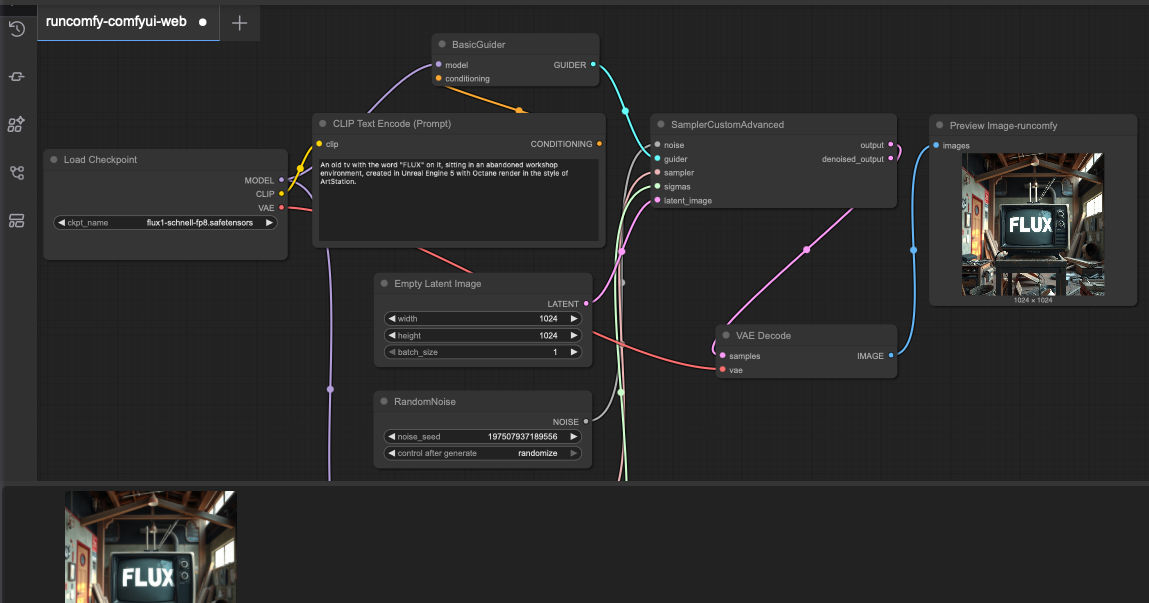Click the SamplerCustomAdvanced node title

(x=727, y=125)
